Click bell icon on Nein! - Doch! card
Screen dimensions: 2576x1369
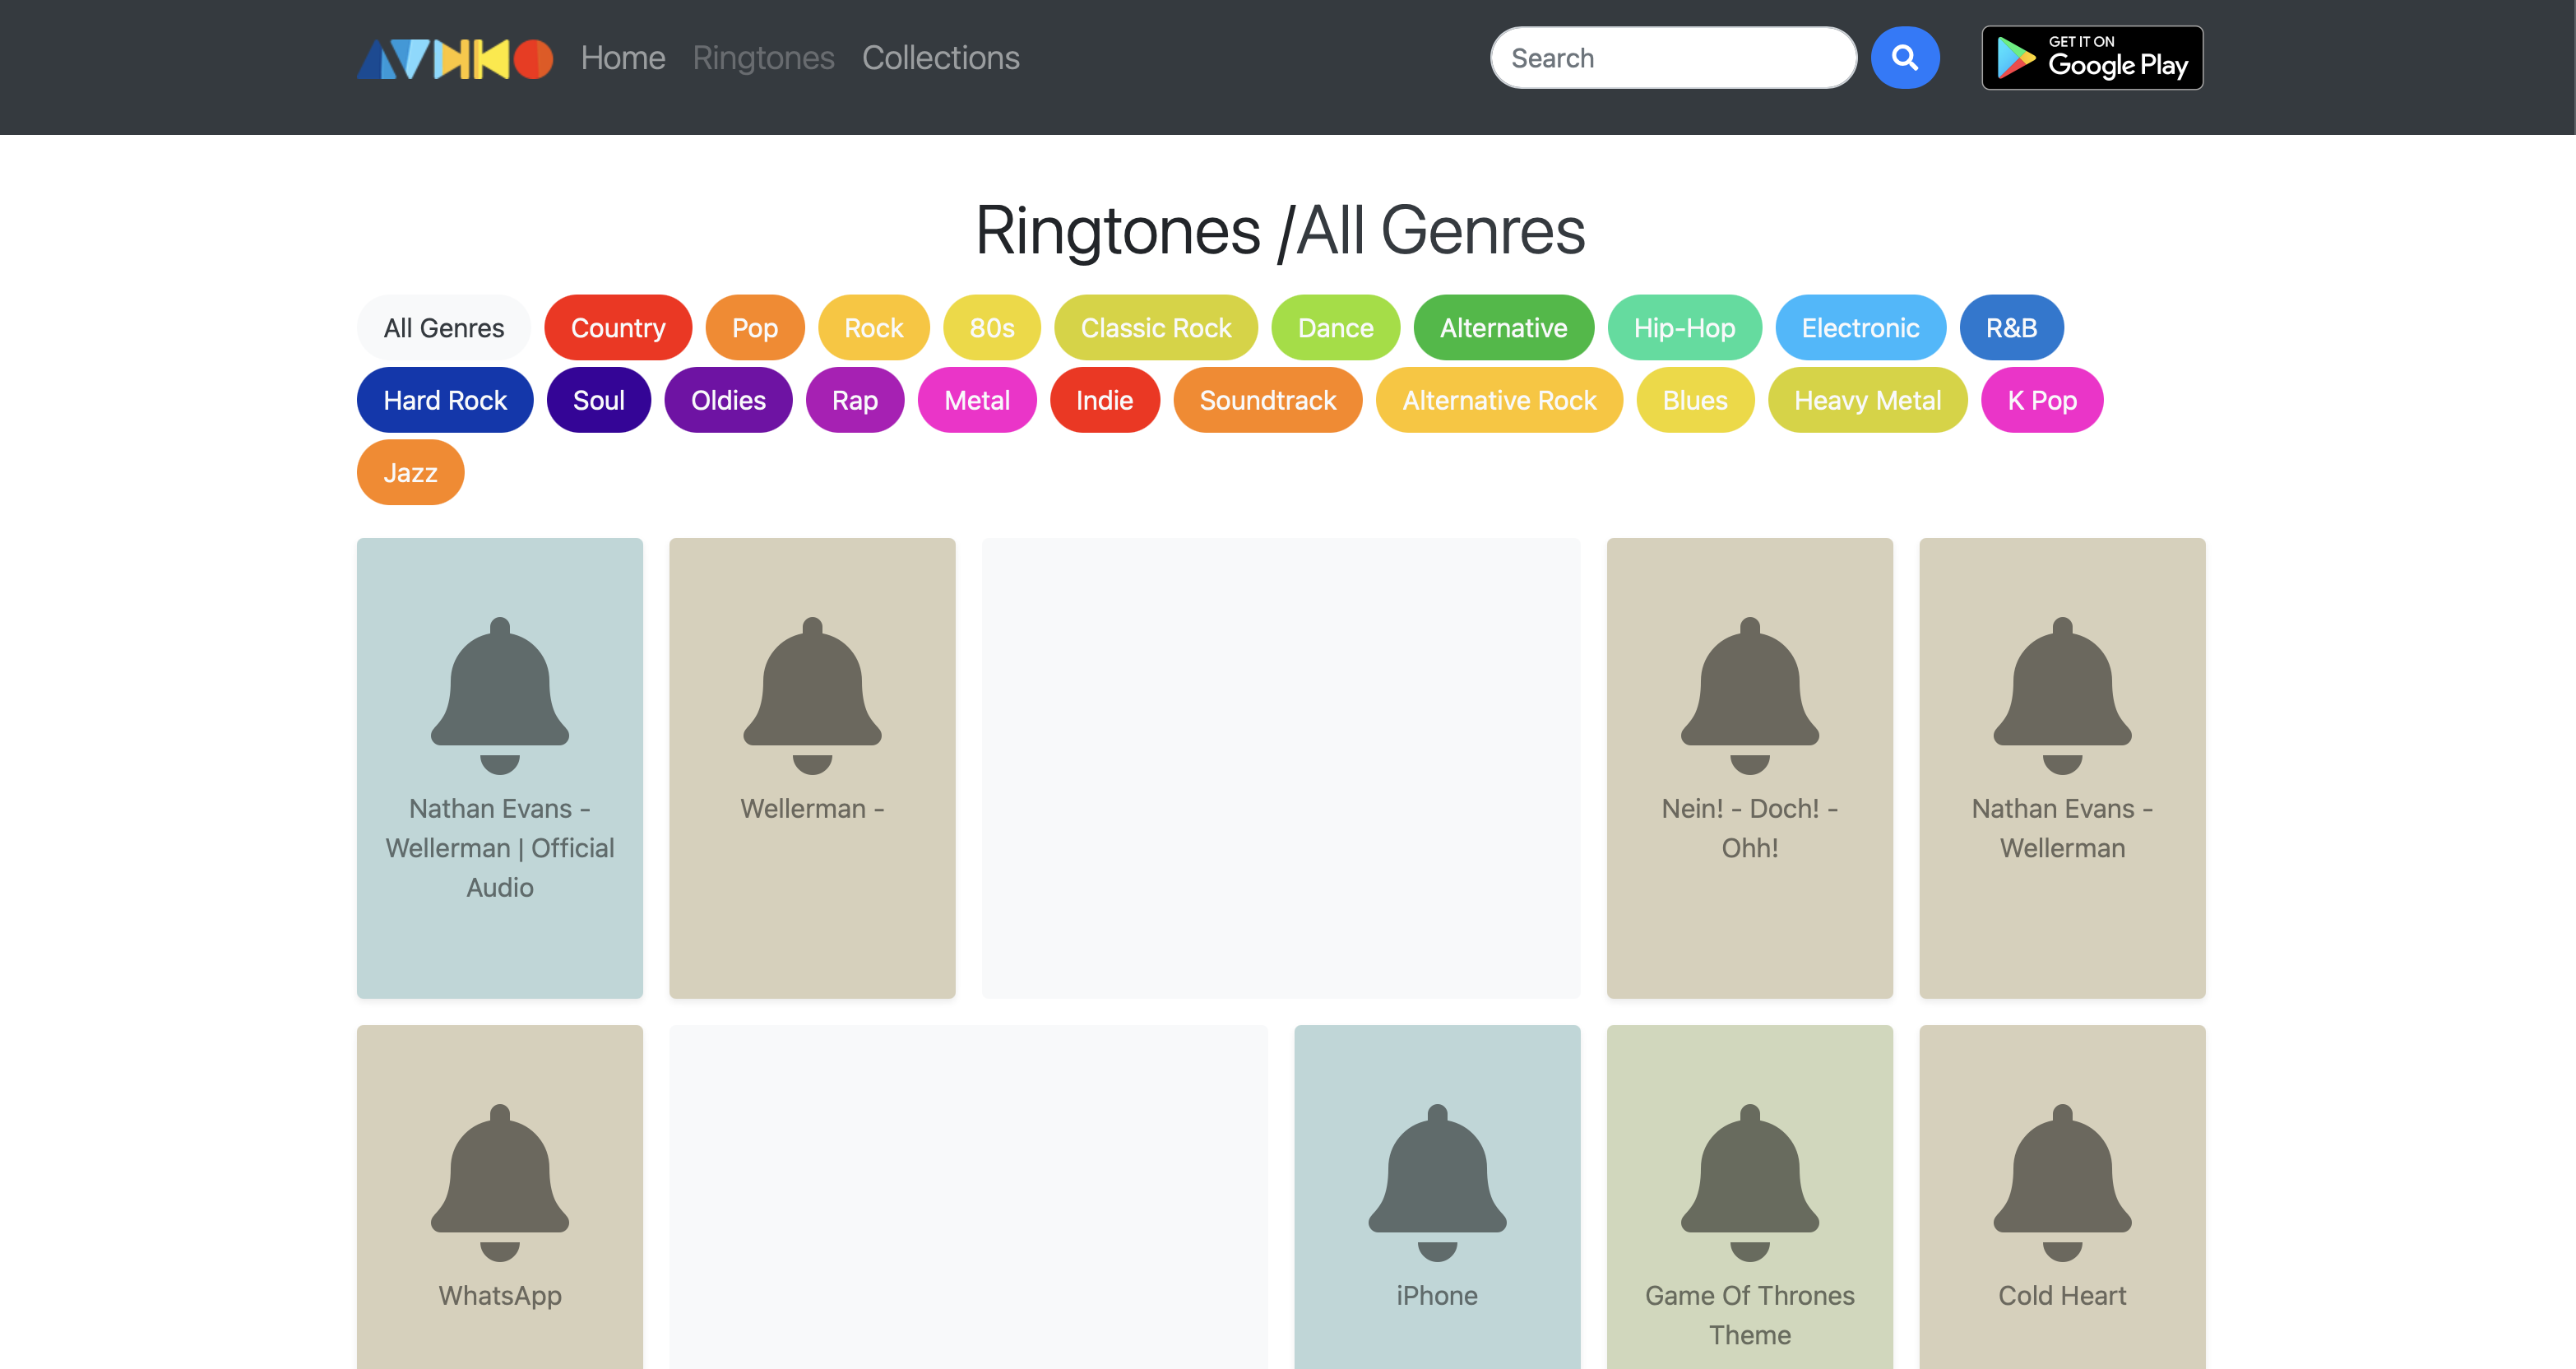pyautogui.click(x=1749, y=694)
